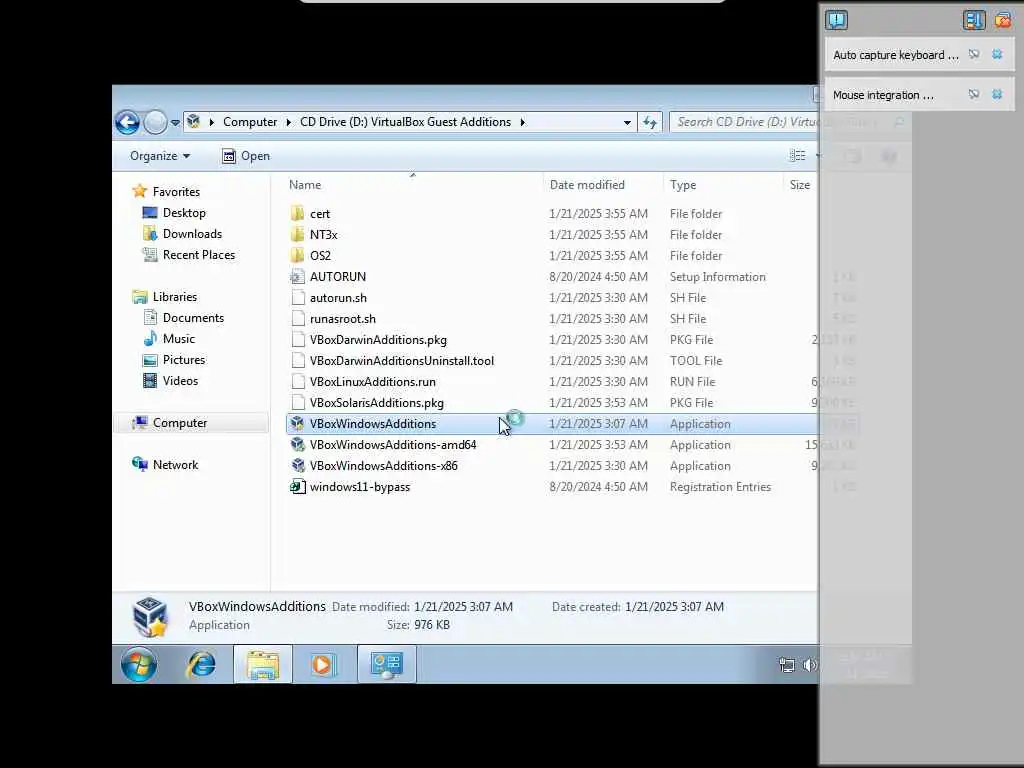1024x768 pixels.
Task: Toggle VirtualBox keep finished progresses icon
Action: point(974,20)
